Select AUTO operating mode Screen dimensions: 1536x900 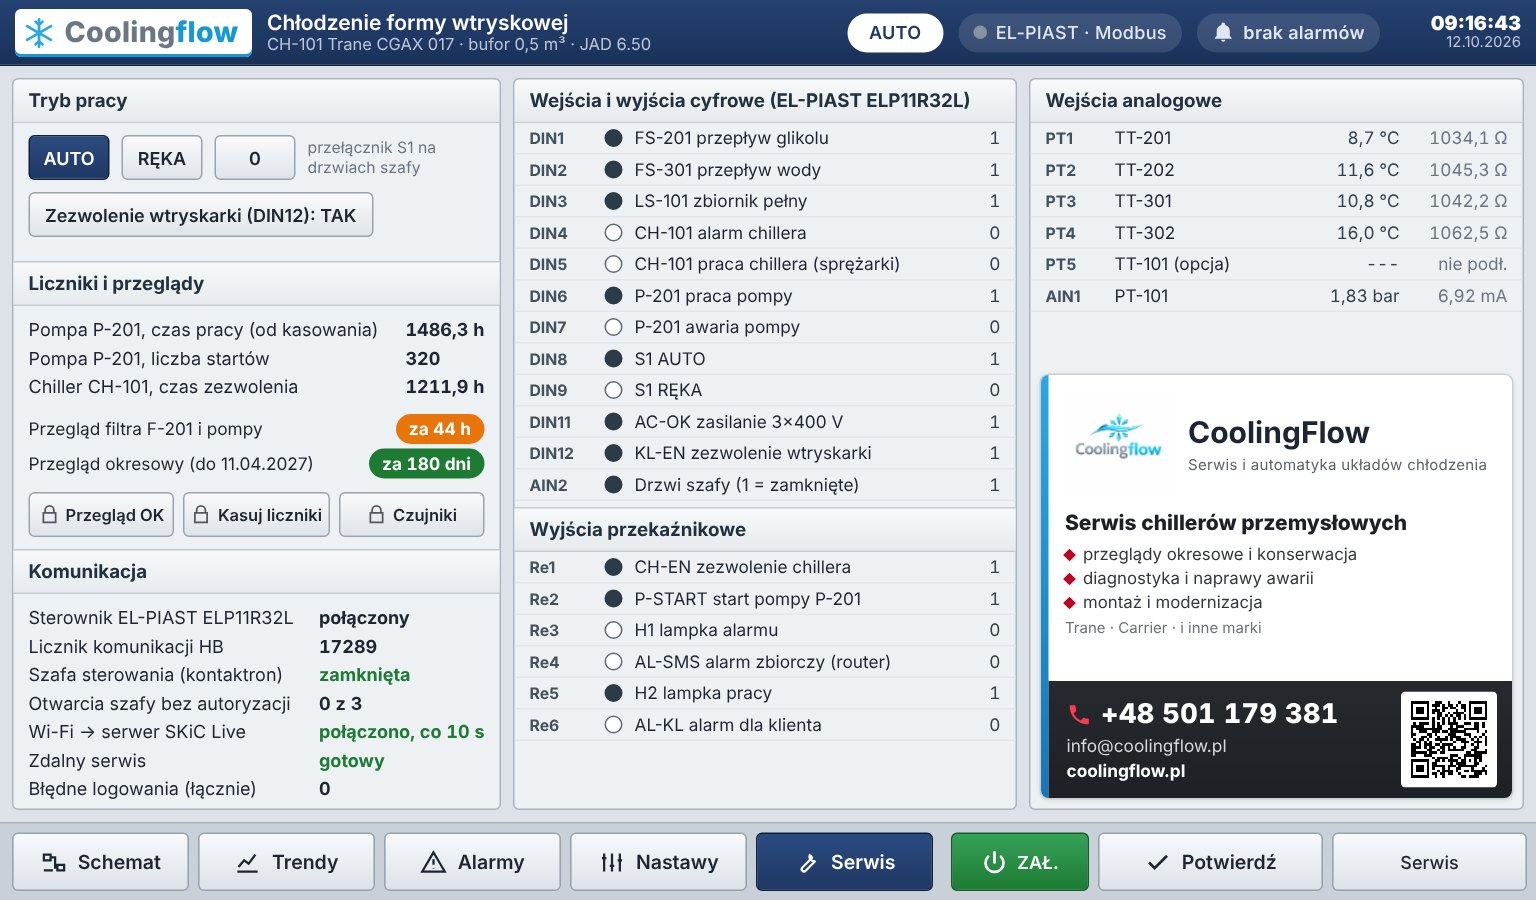click(x=69, y=158)
